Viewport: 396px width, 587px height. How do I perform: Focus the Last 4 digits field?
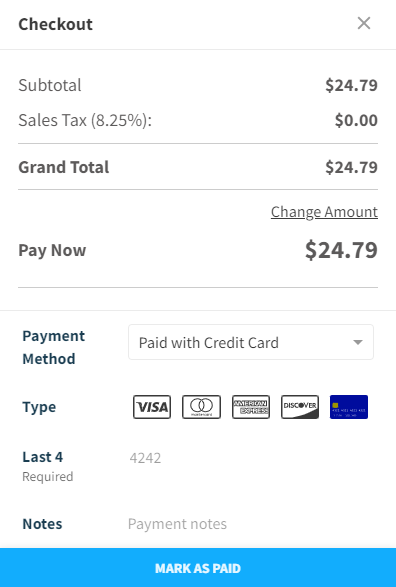(x=251, y=458)
